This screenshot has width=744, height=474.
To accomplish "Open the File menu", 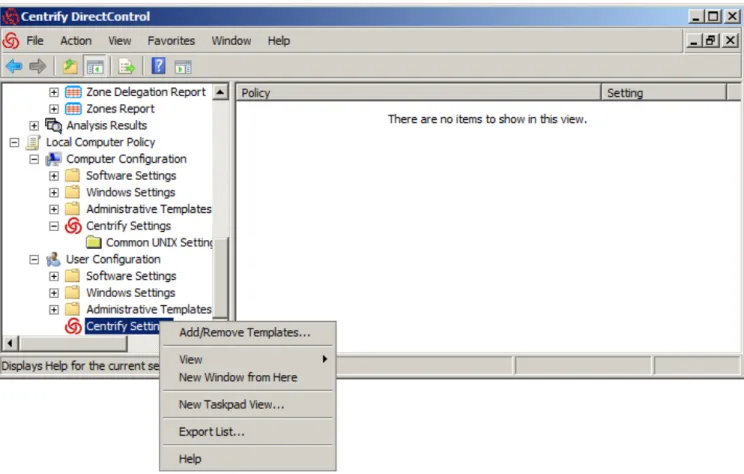I will point(35,41).
